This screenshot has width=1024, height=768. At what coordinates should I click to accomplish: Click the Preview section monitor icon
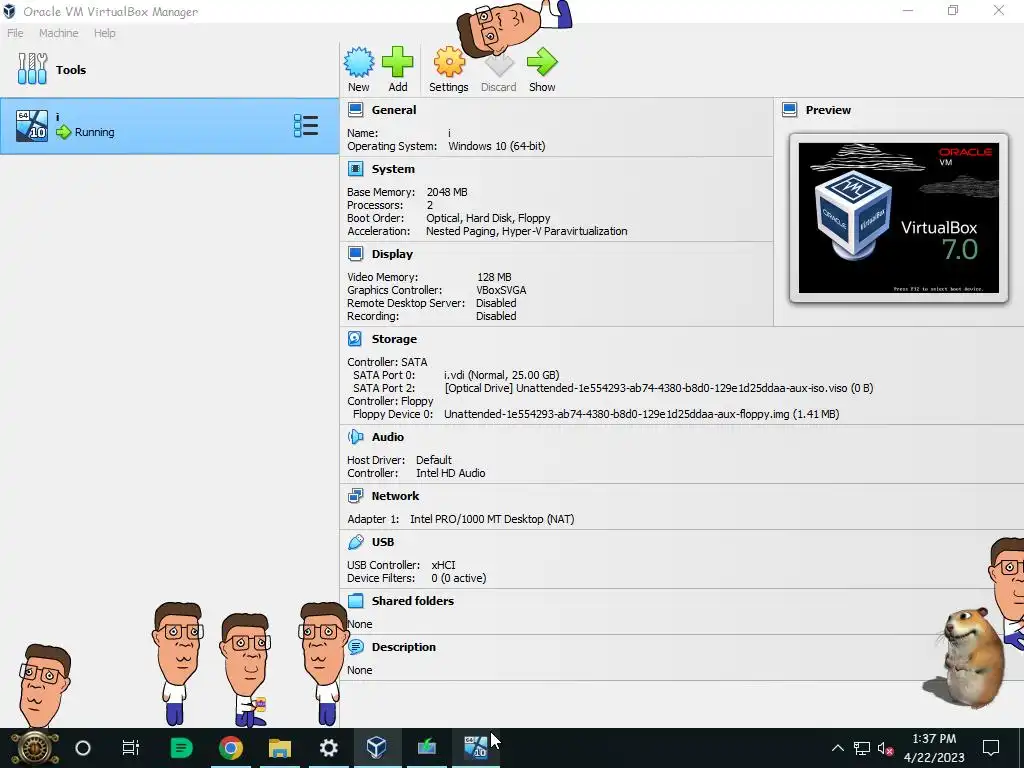point(790,110)
